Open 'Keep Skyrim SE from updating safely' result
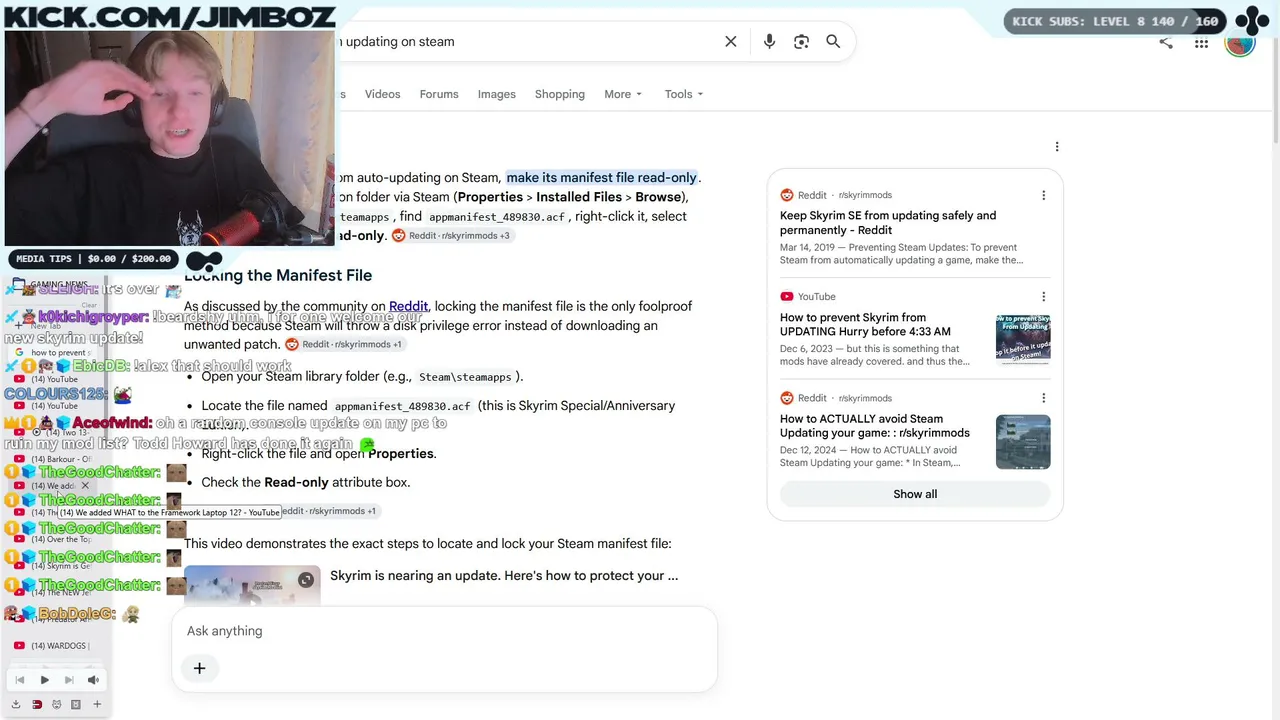 pos(888,223)
